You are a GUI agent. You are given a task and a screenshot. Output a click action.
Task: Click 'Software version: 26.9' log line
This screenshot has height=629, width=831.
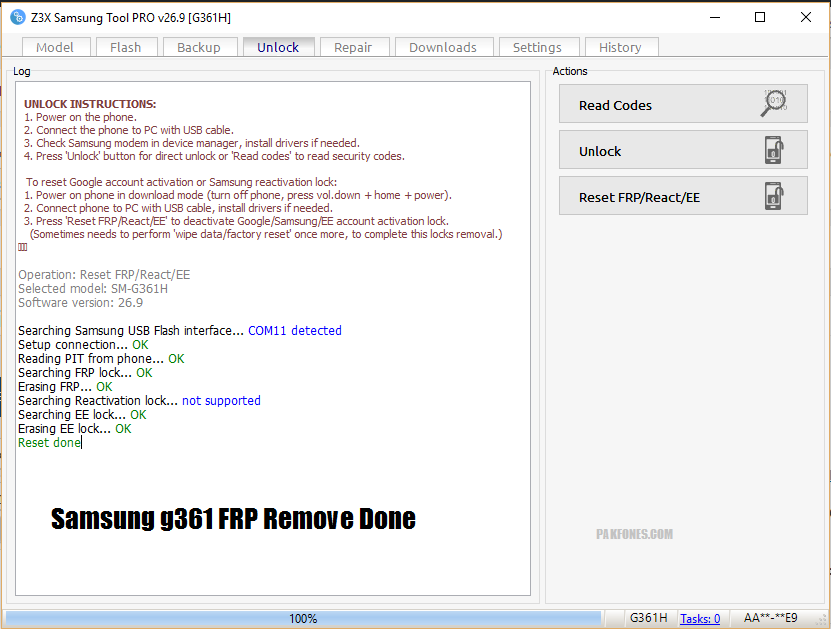pos(81,303)
